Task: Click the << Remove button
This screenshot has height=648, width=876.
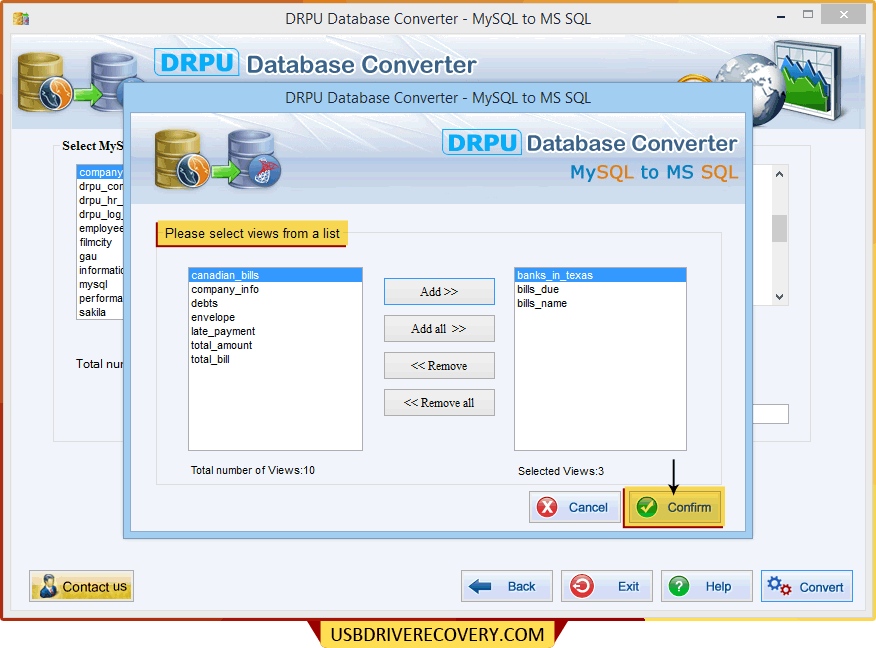Action: (x=439, y=366)
